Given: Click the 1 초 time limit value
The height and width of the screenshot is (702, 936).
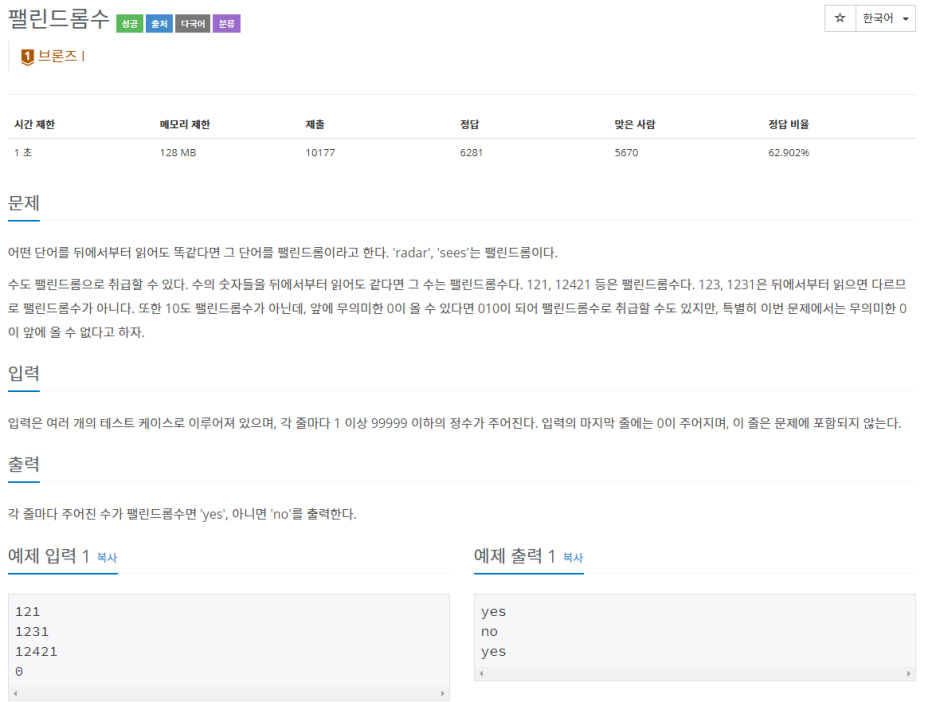Looking at the screenshot, I should point(23,153).
